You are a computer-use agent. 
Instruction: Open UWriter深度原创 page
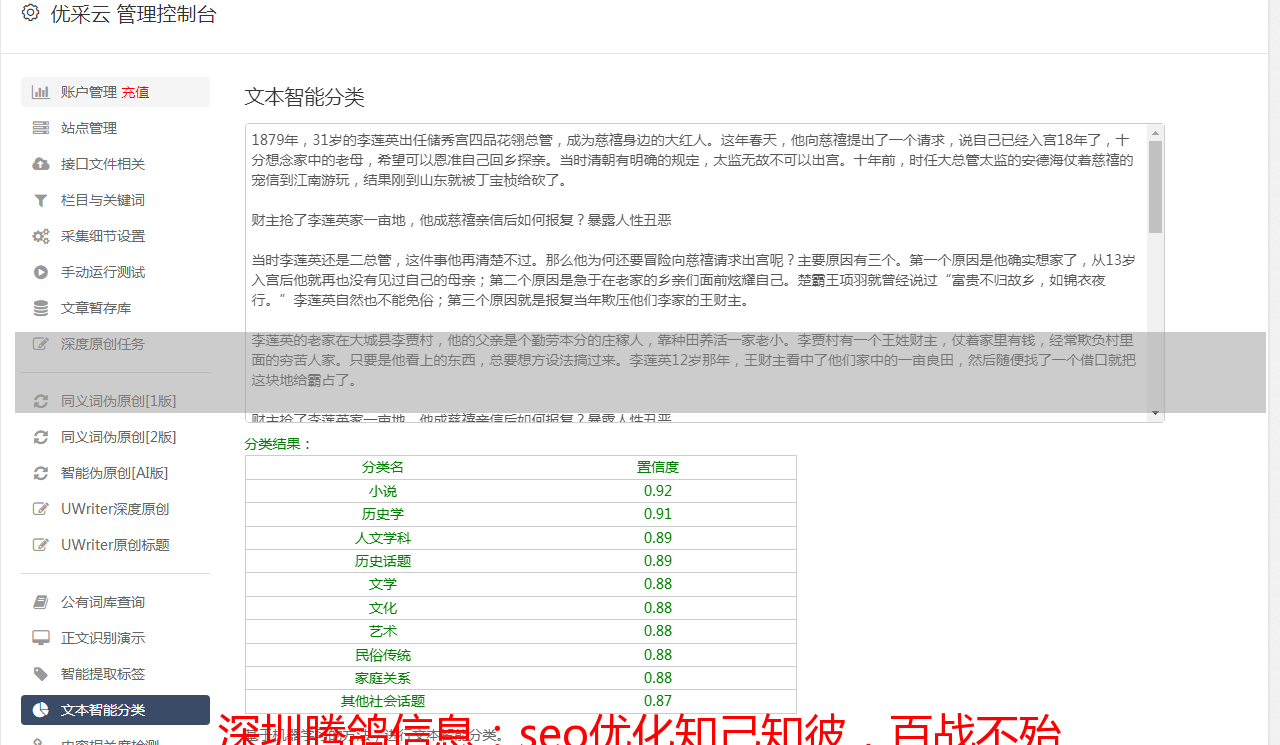115,509
